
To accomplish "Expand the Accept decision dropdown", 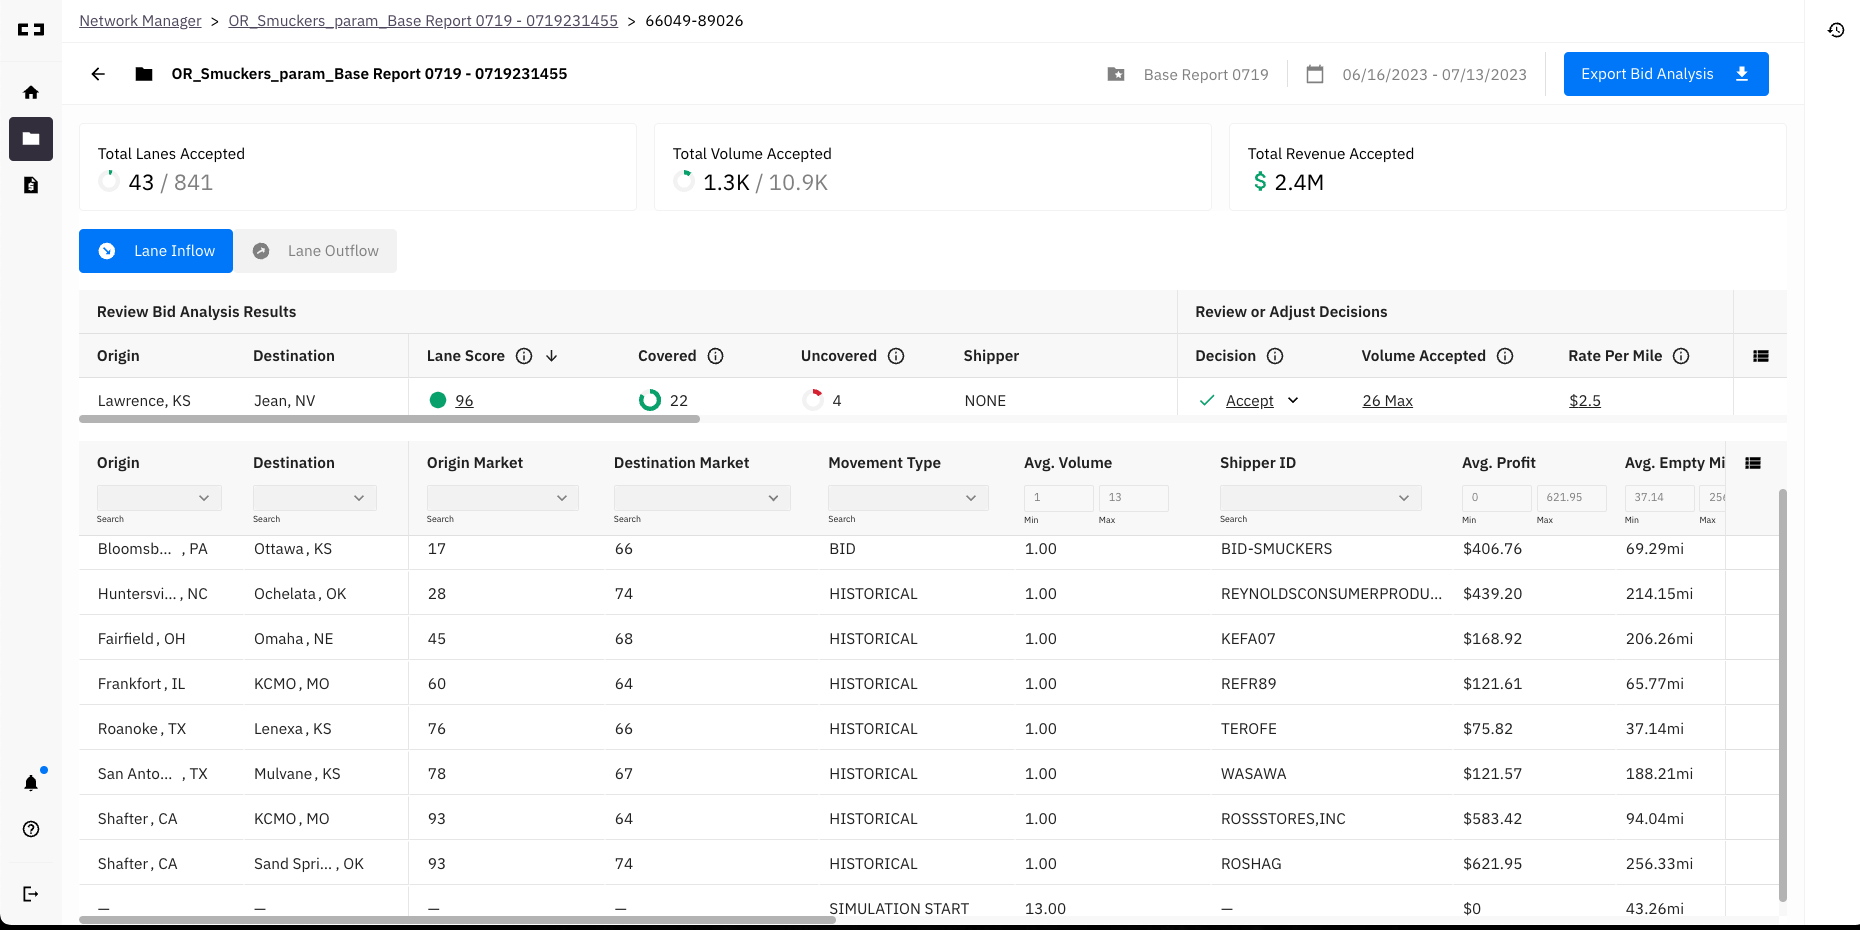I will [x=1294, y=400].
